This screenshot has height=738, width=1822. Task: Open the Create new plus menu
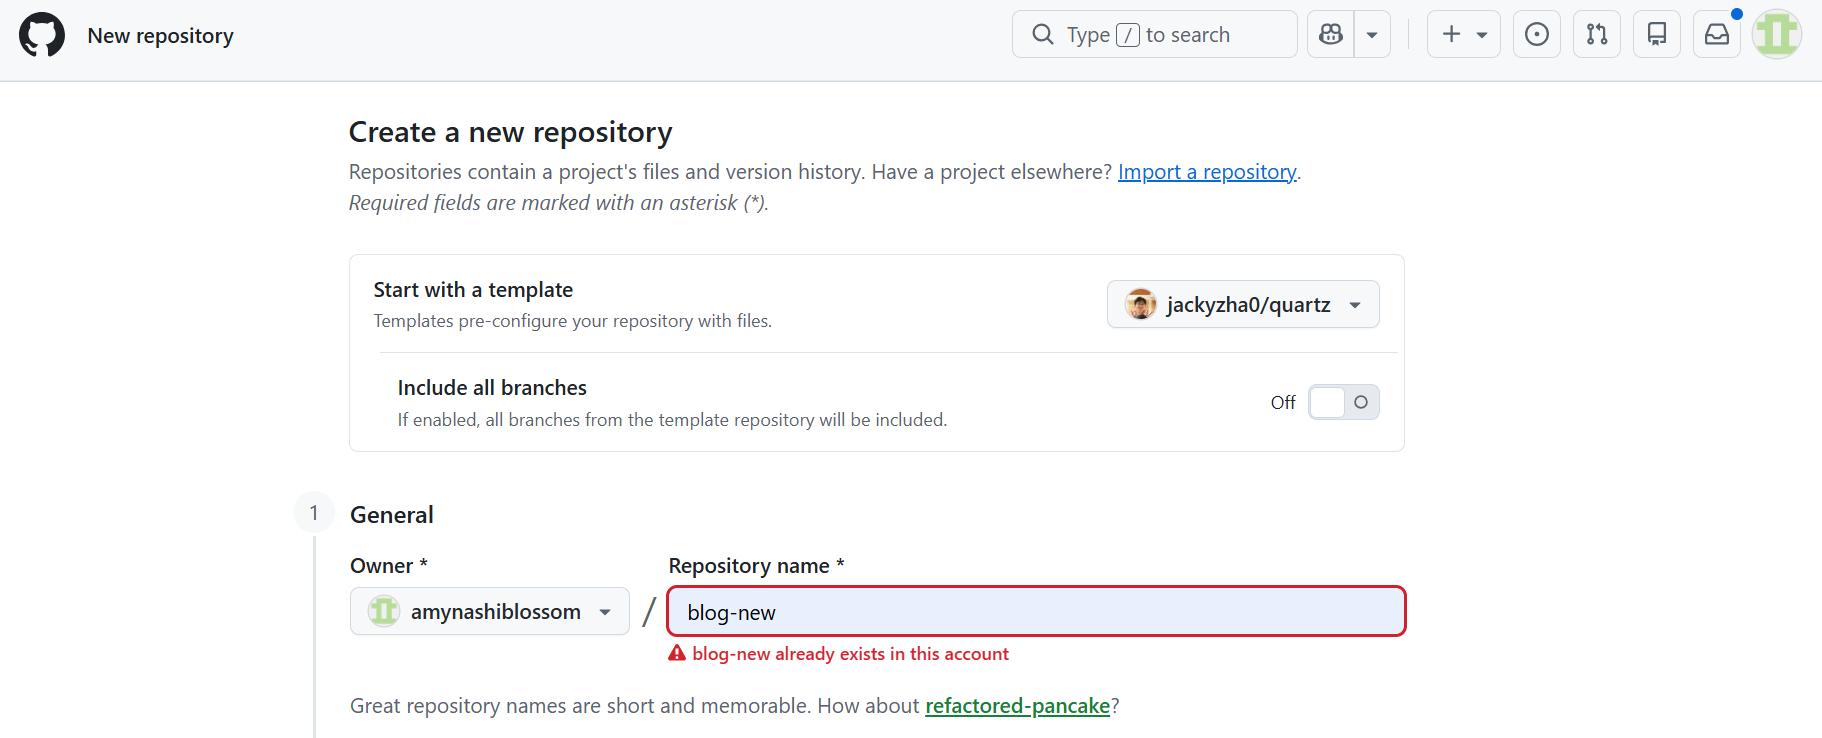tap(1464, 35)
